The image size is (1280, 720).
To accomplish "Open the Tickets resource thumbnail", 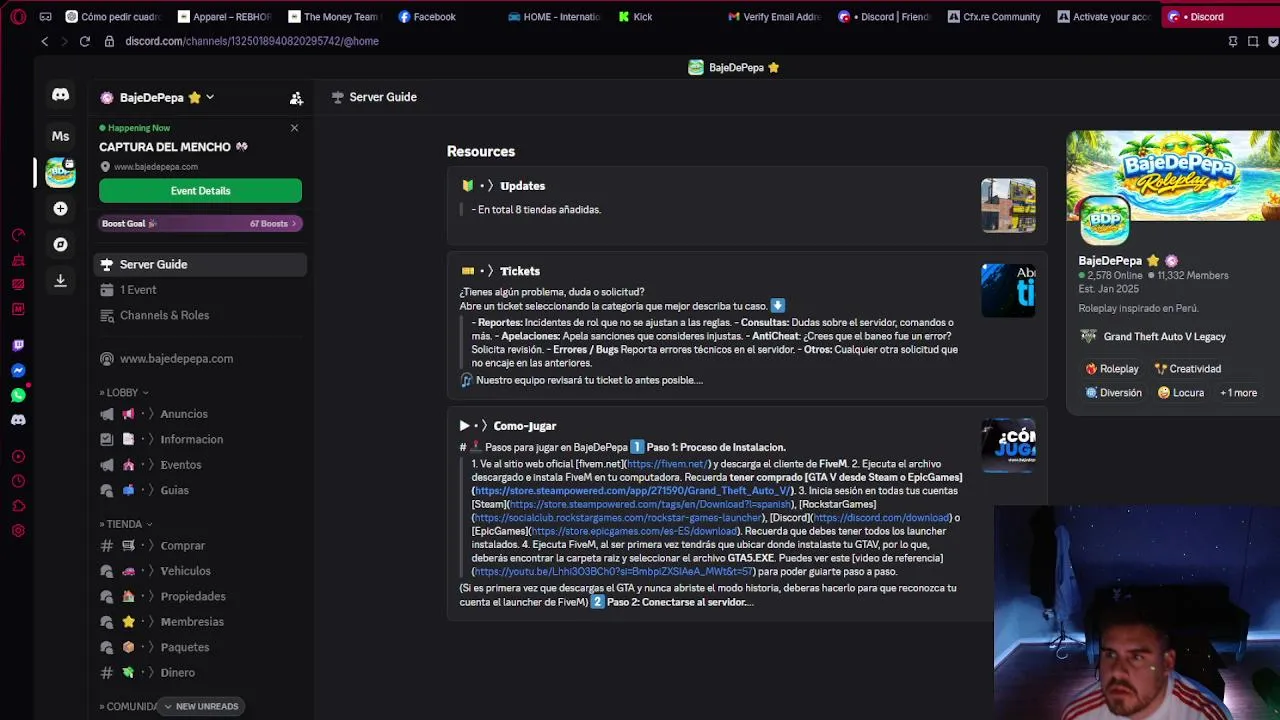I will pyautogui.click(x=1008, y=290).
